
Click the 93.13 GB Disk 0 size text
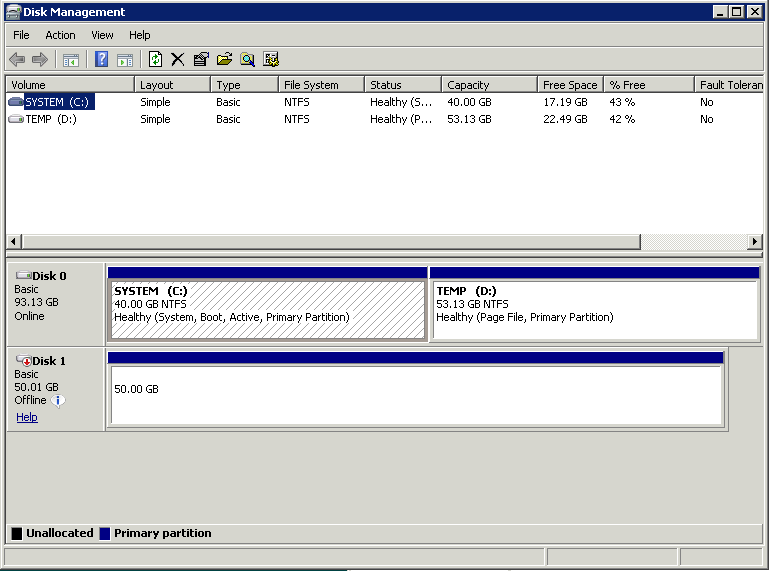coord(36,302)
